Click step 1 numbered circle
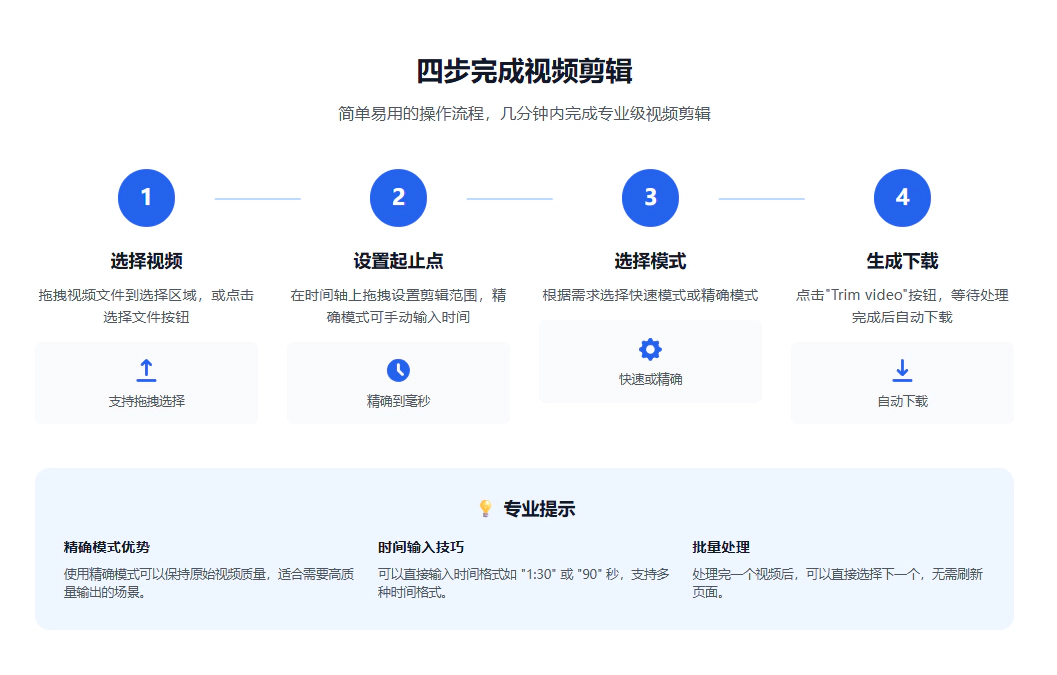 tap(146, 198)
